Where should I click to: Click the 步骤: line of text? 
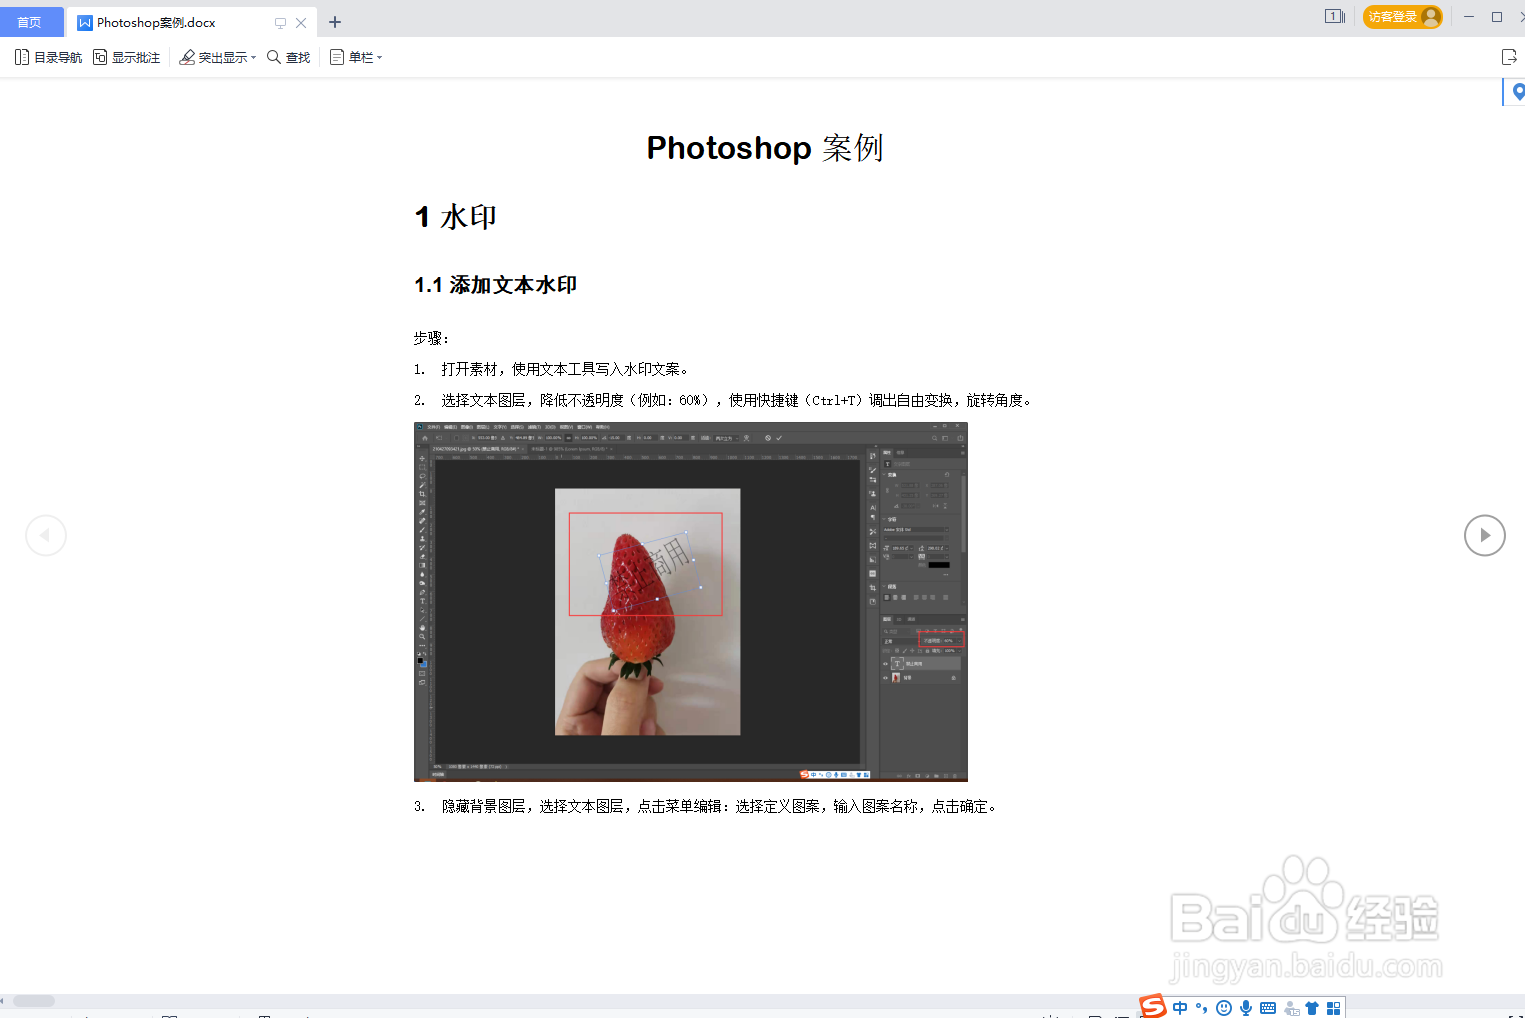[432, 338]
